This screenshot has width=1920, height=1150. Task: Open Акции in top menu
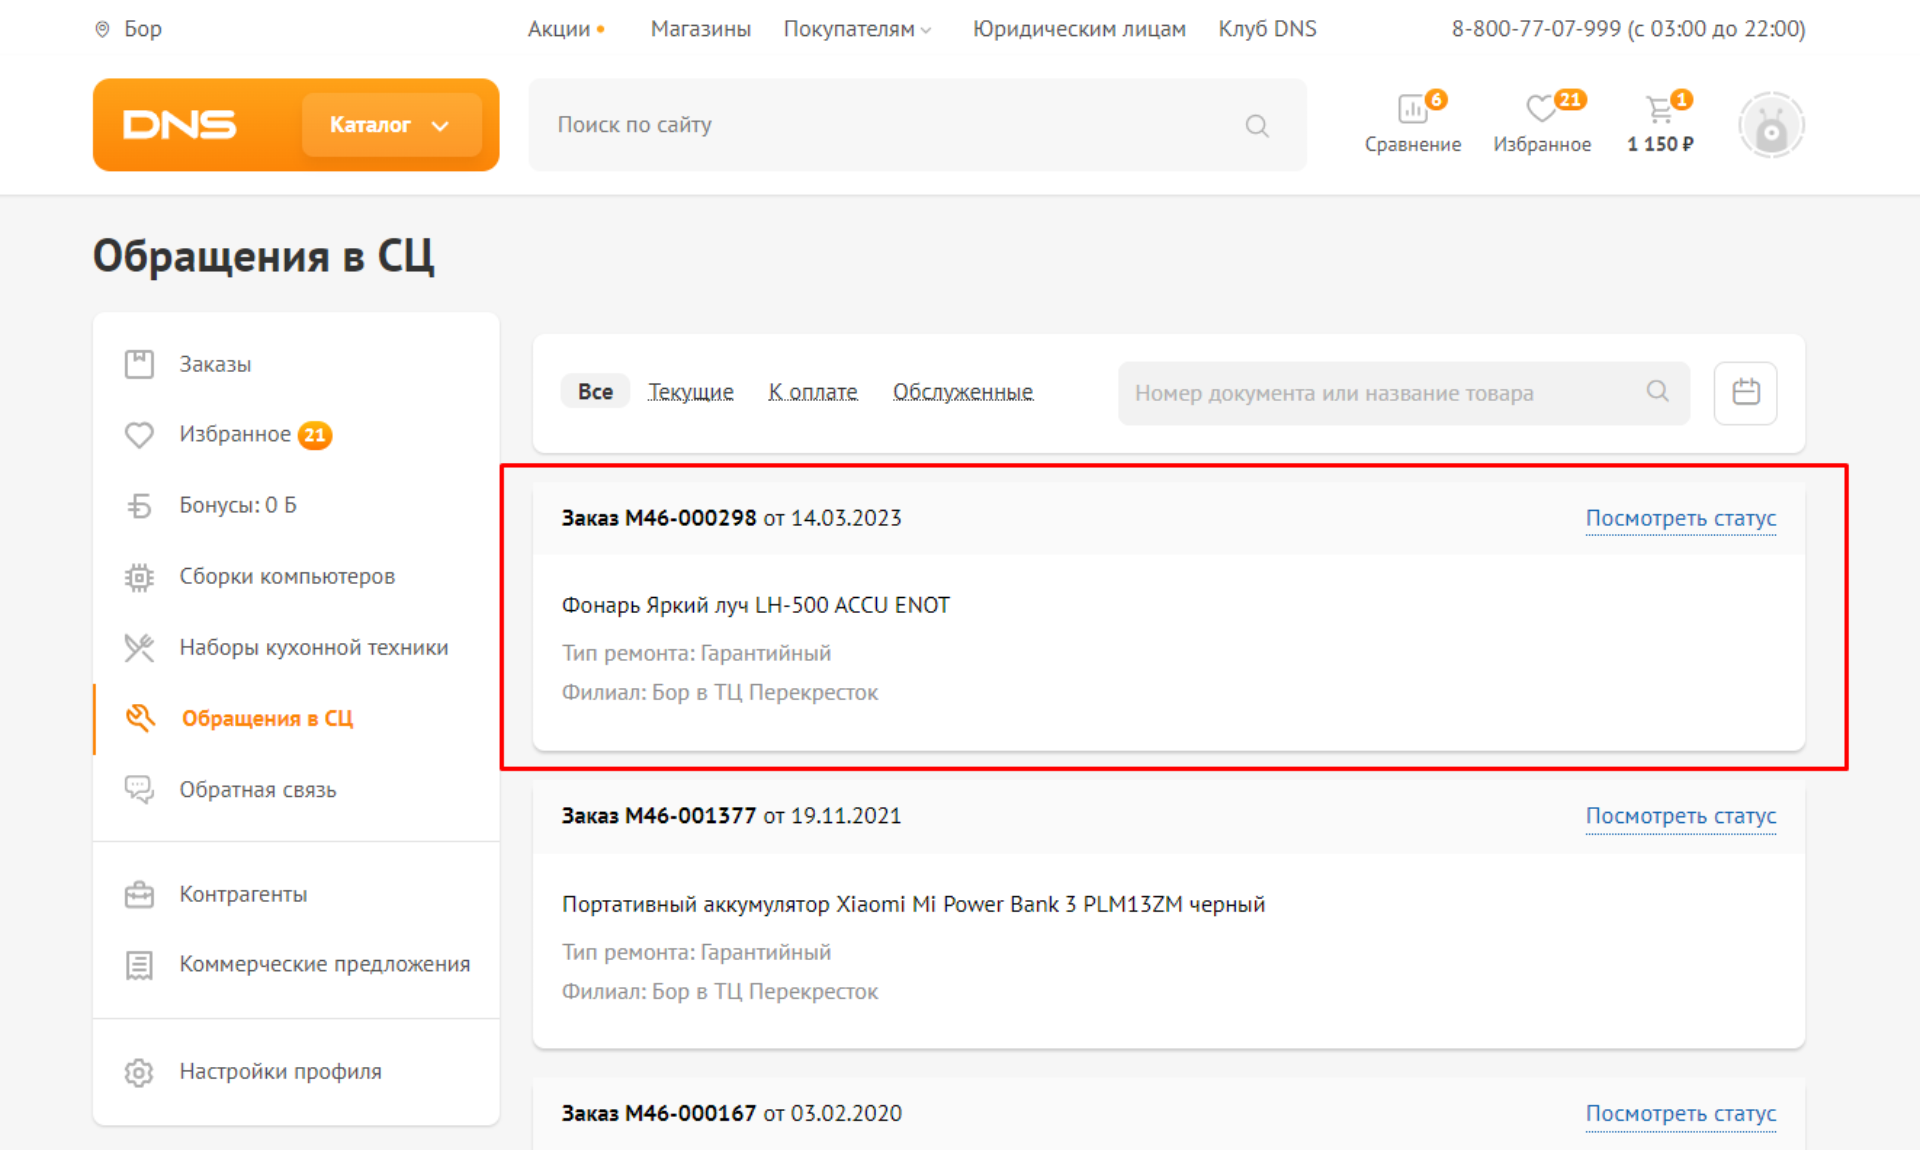click(559, 29)
